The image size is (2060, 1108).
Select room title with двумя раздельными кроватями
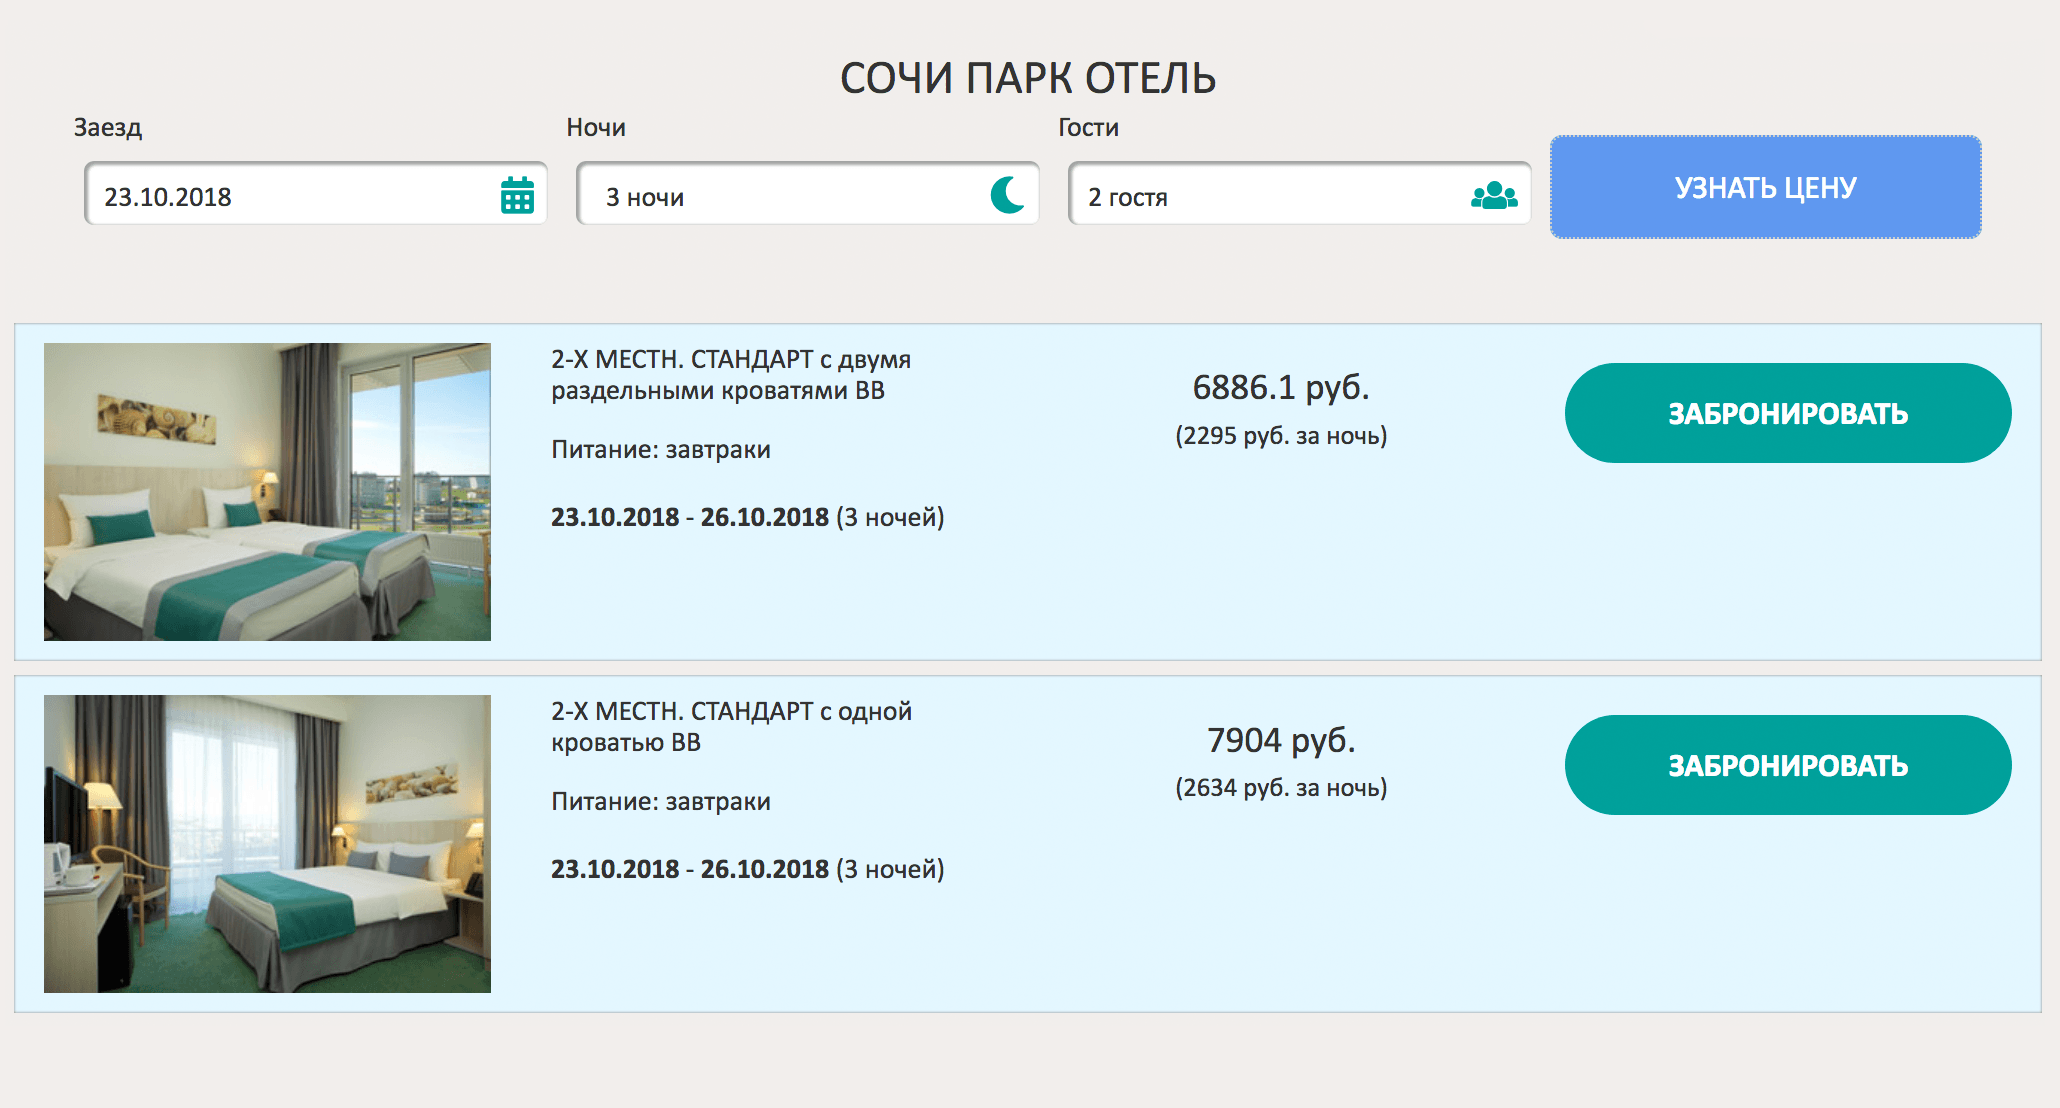731,375
